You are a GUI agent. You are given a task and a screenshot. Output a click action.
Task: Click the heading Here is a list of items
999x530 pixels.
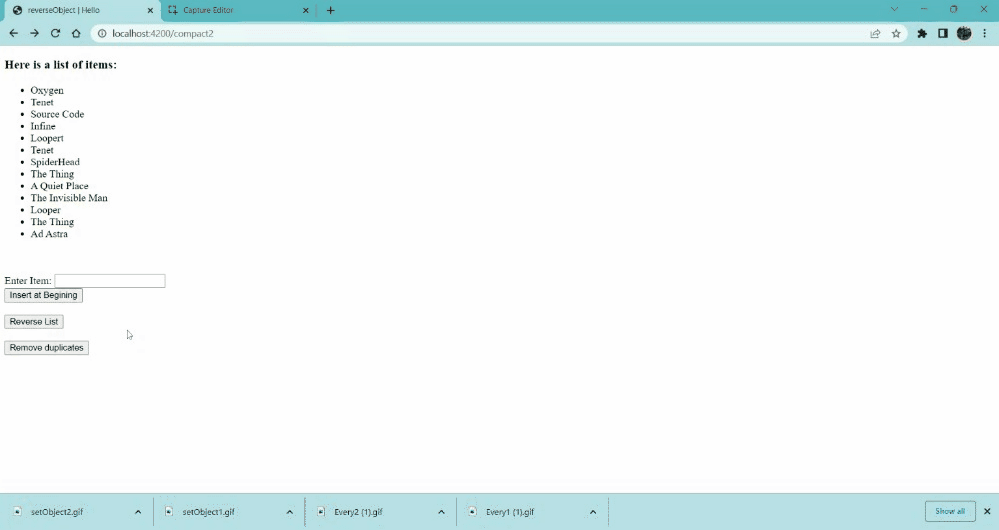click(x=61, y=65)
